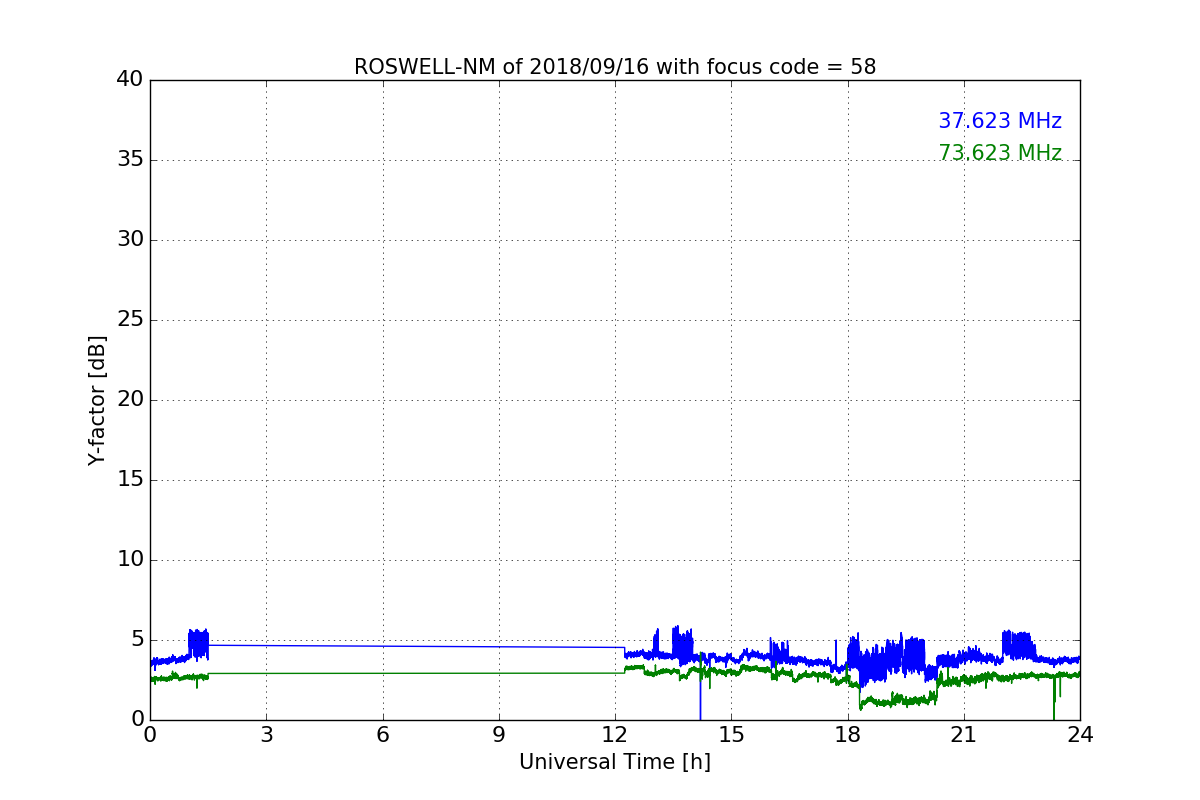Click the y-axis tick label 40
The height and width of the screenshot is (800, 1200).
pos(130,80)
